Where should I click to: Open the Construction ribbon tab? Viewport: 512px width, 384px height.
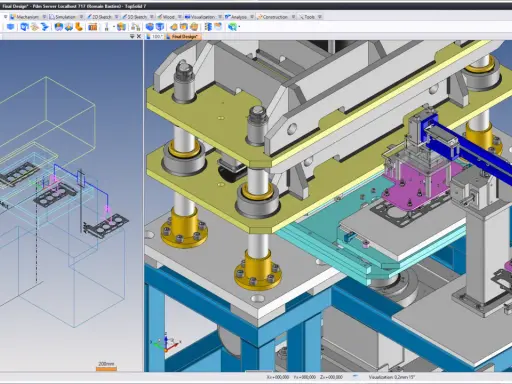pyautogui.click(x=272, y=17)
